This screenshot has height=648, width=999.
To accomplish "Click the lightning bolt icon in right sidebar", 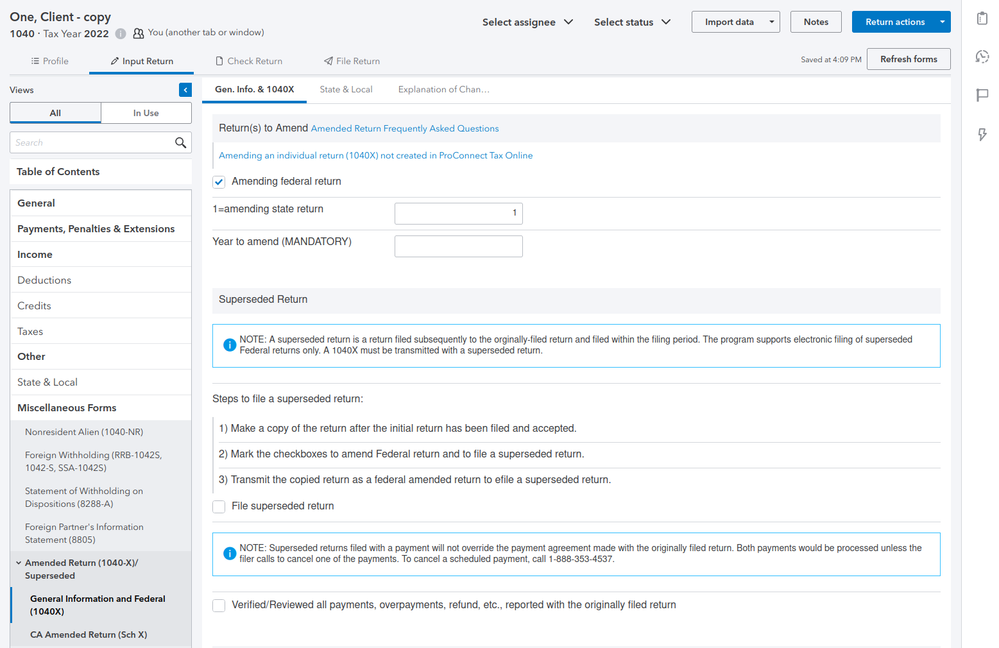I will coord(982,134).
